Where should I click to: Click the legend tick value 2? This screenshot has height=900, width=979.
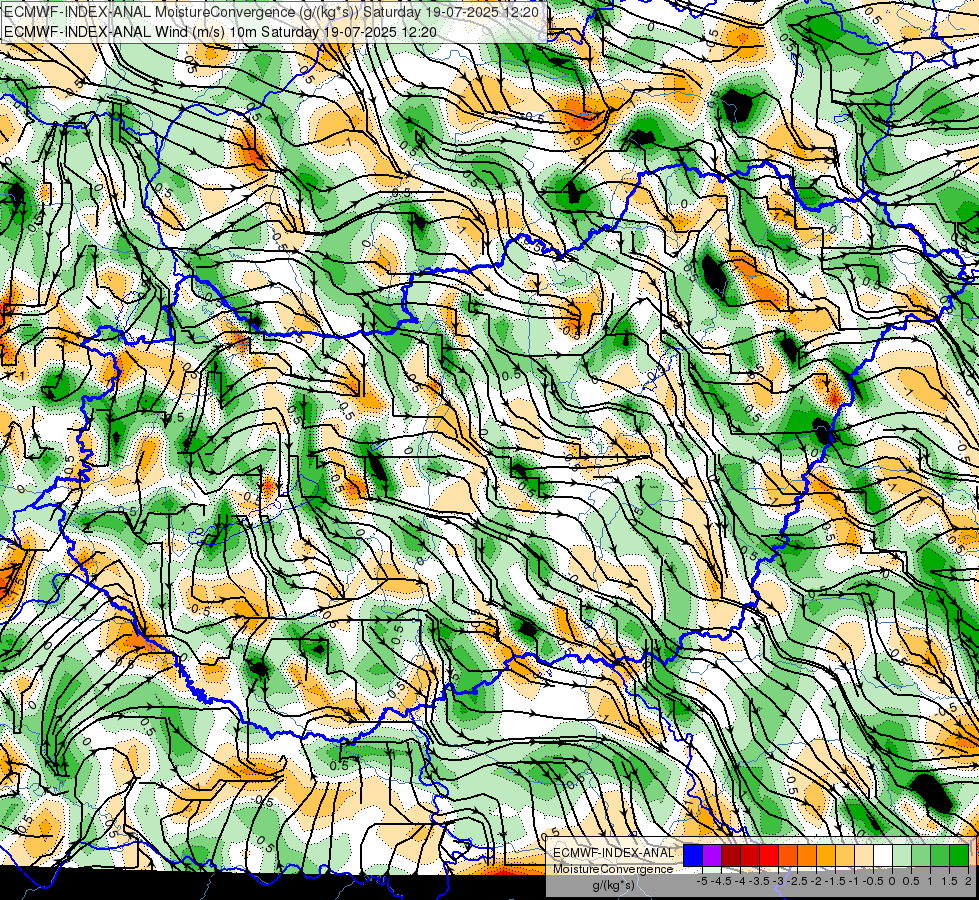pos(968,881)
